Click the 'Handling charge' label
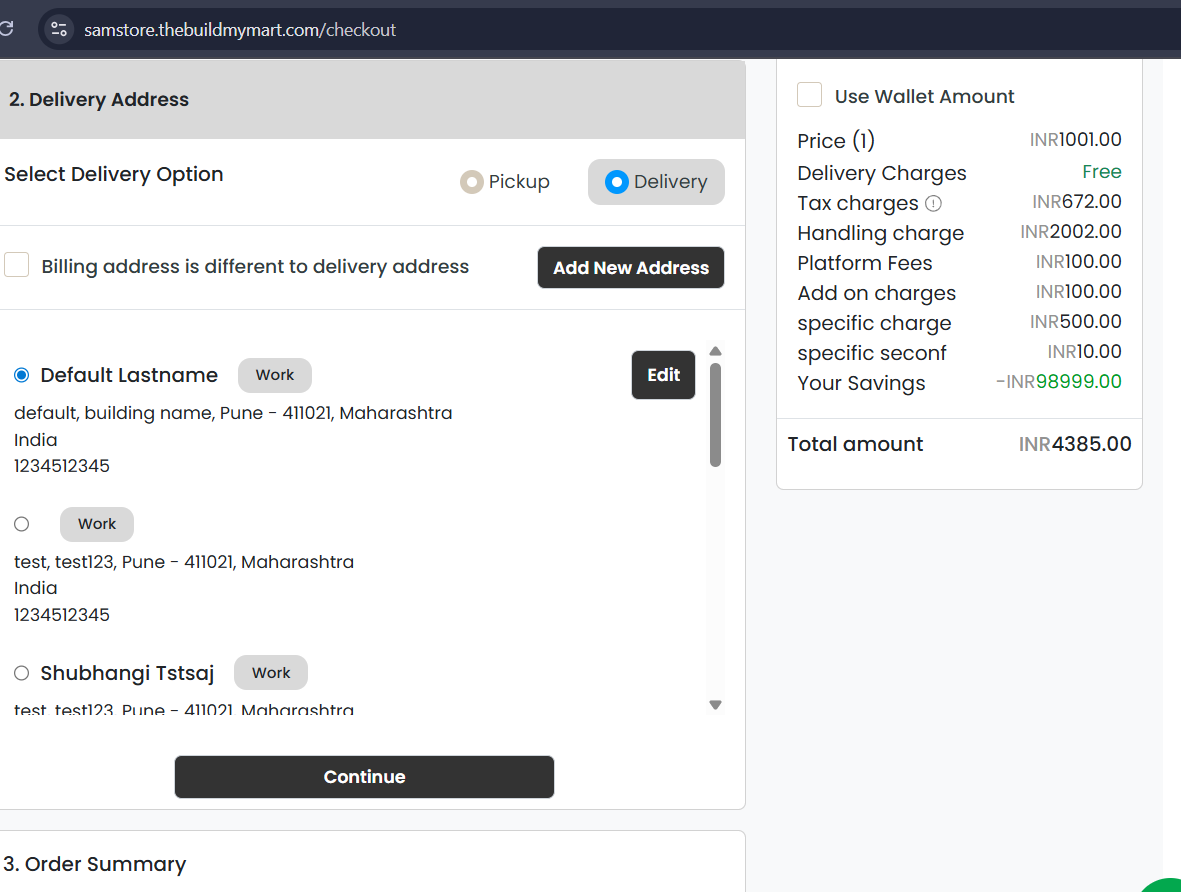The height and width of the screenshot is (892, 1181). coord(880,234)
